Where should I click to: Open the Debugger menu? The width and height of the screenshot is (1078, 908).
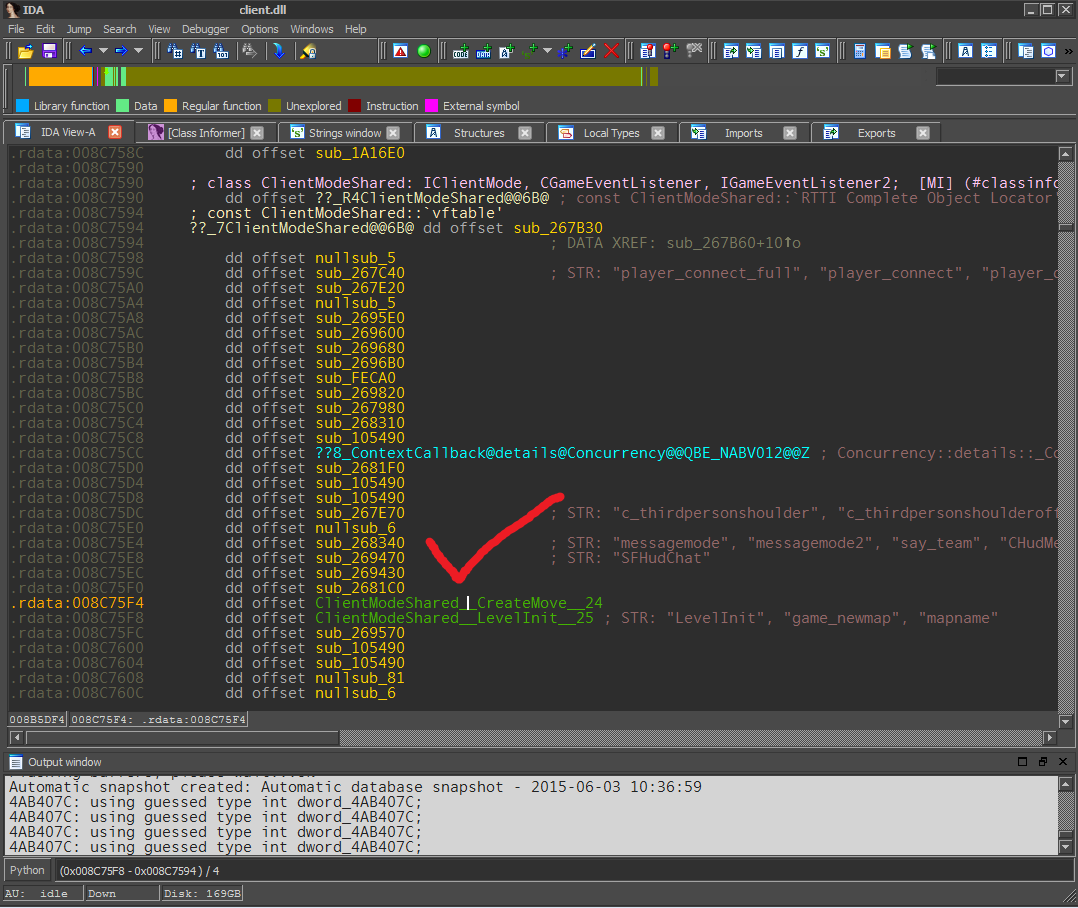pos(206,29)
